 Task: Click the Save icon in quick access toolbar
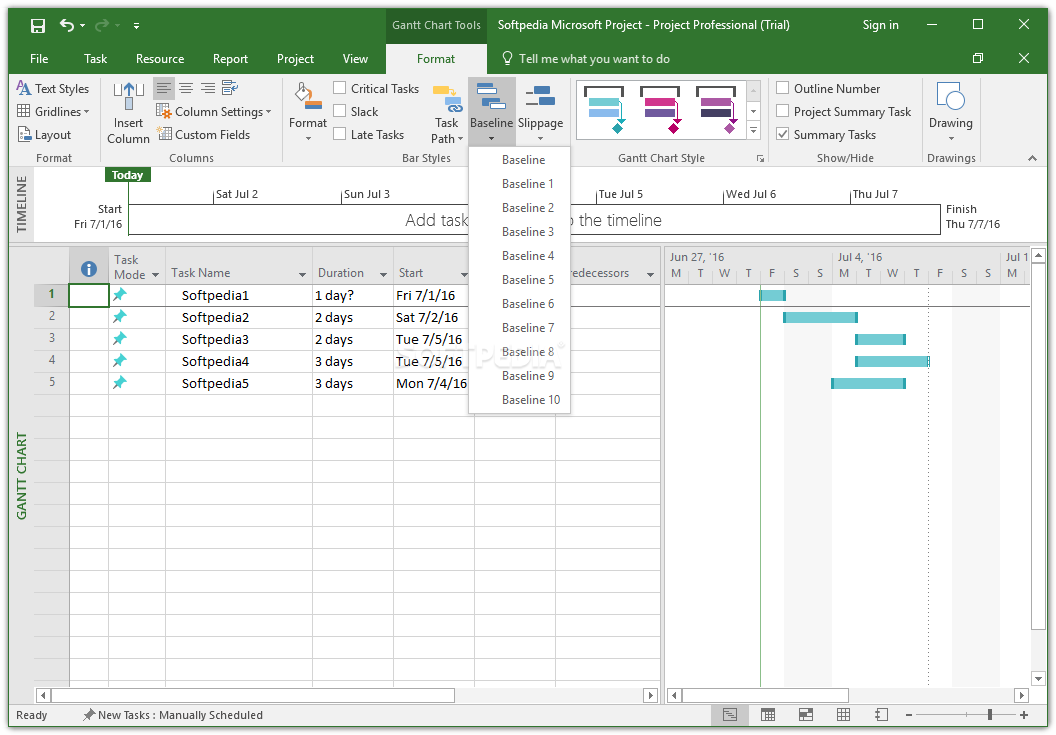[38, 26]
